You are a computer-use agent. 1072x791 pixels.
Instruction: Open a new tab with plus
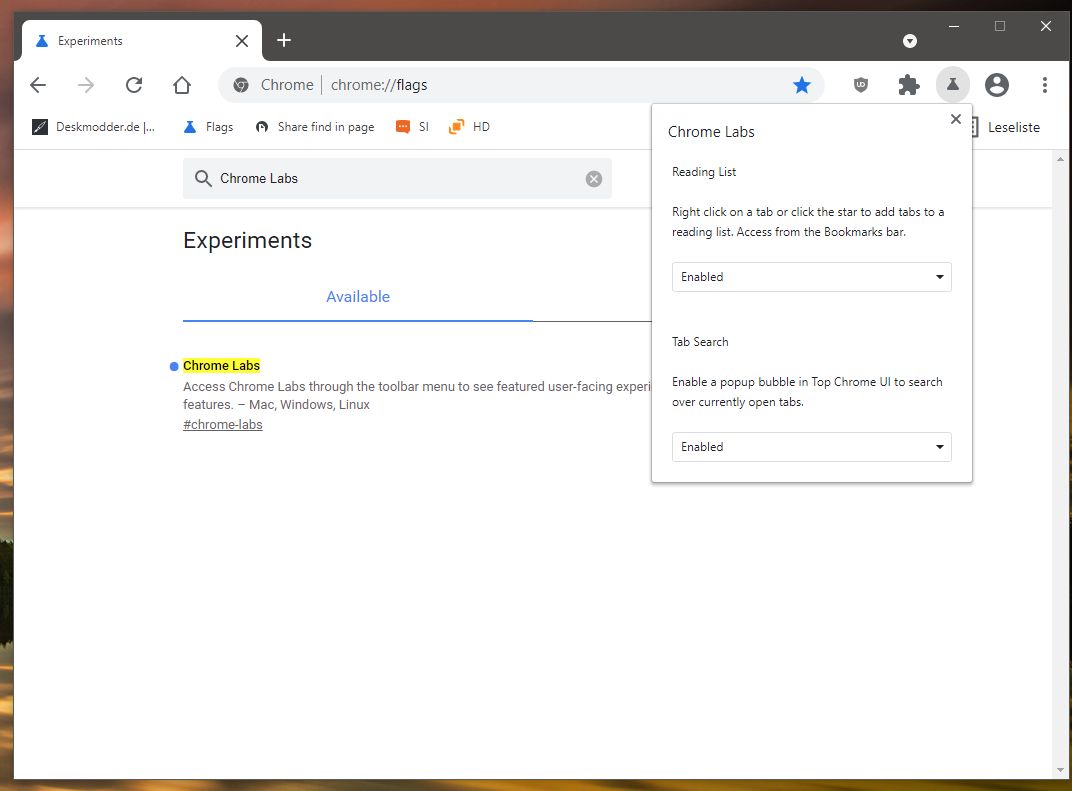click(x=284, y=40)
